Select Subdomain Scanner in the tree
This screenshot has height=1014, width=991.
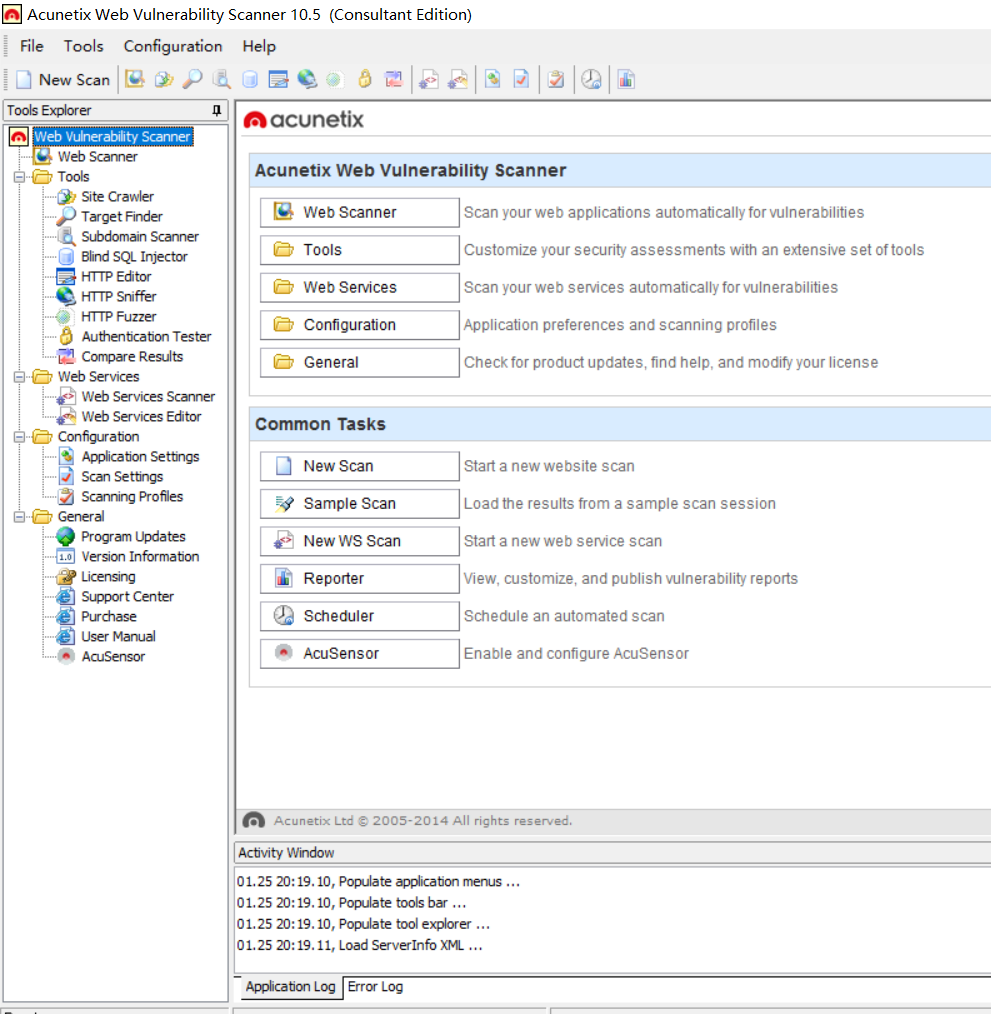point(140,237)
